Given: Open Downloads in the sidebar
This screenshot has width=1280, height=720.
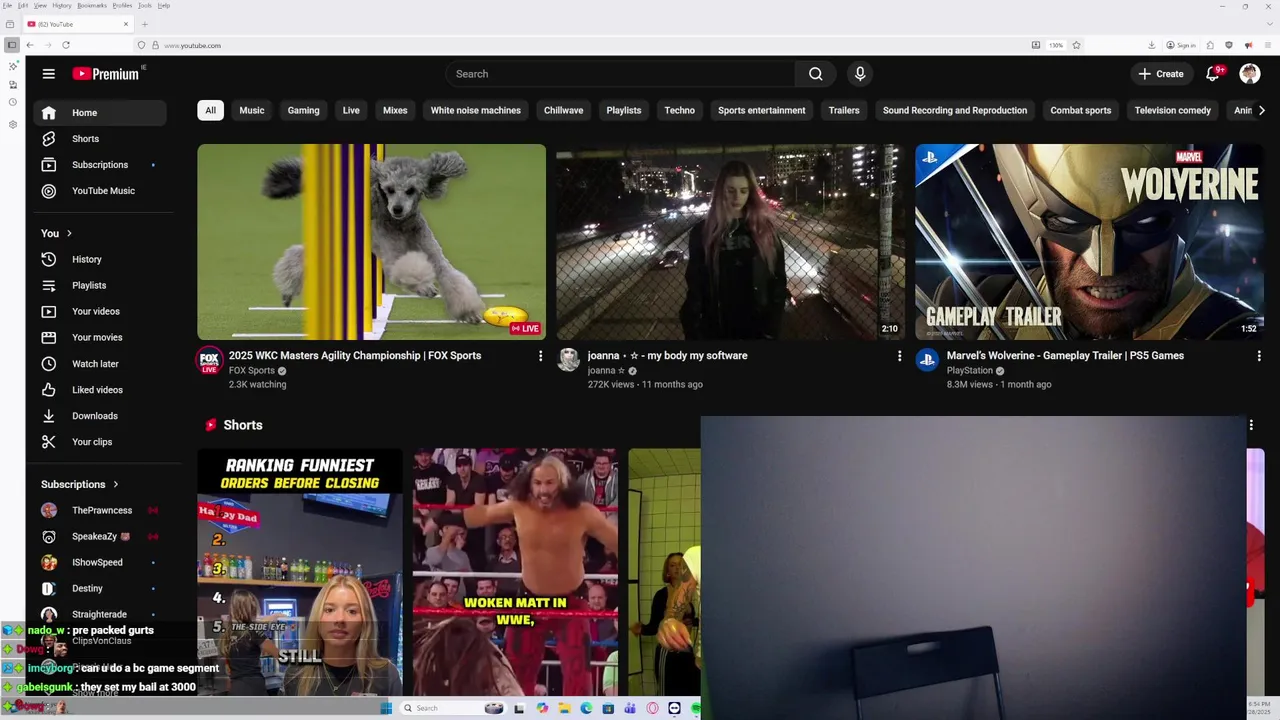Looking at the screenshot, I should click(100, 416).
